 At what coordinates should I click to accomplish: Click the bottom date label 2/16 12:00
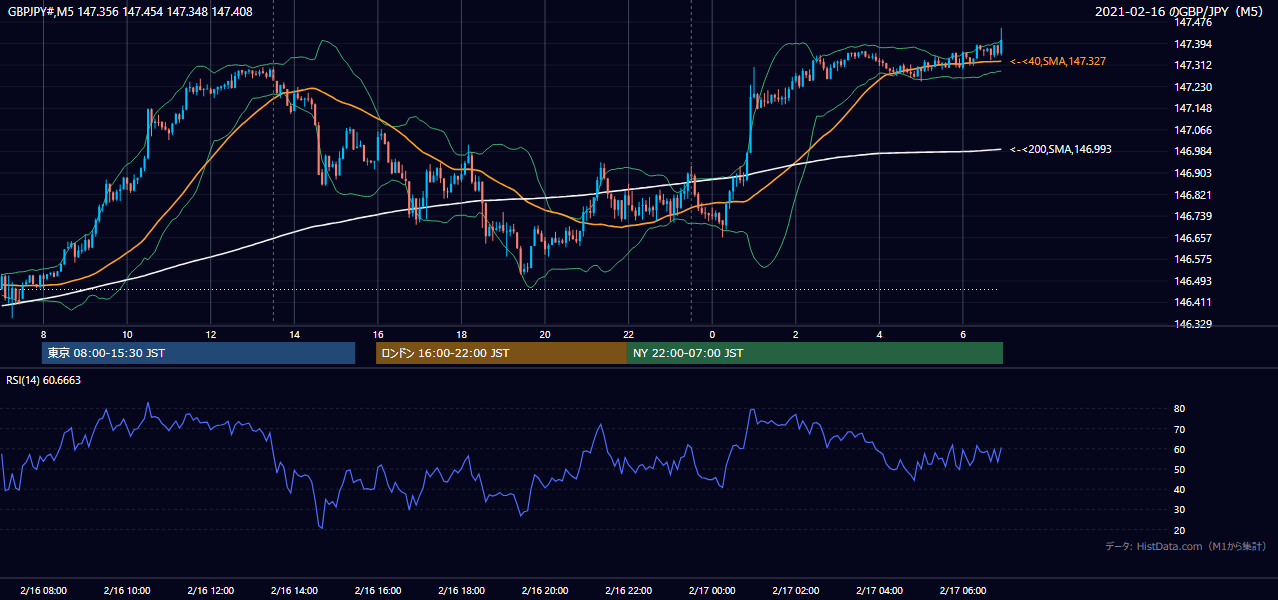tap(210, 590)
